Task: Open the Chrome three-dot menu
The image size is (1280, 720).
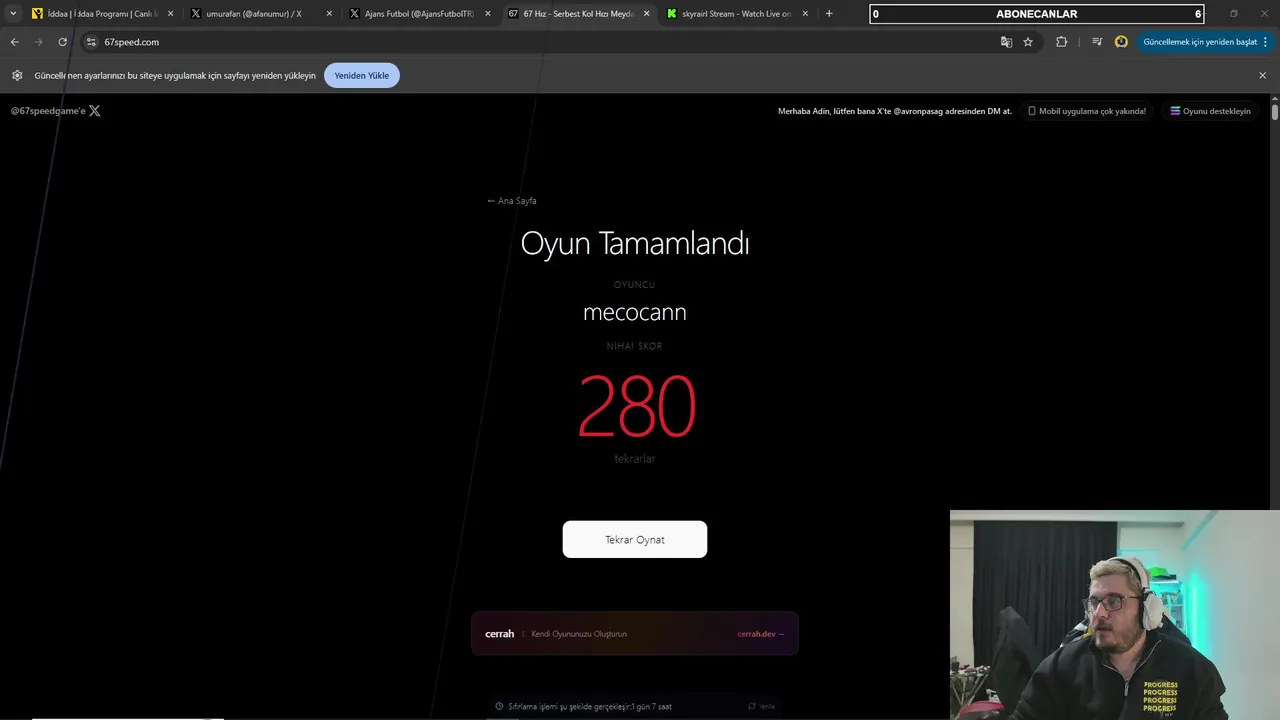Action: click(x=1265, y=42)
